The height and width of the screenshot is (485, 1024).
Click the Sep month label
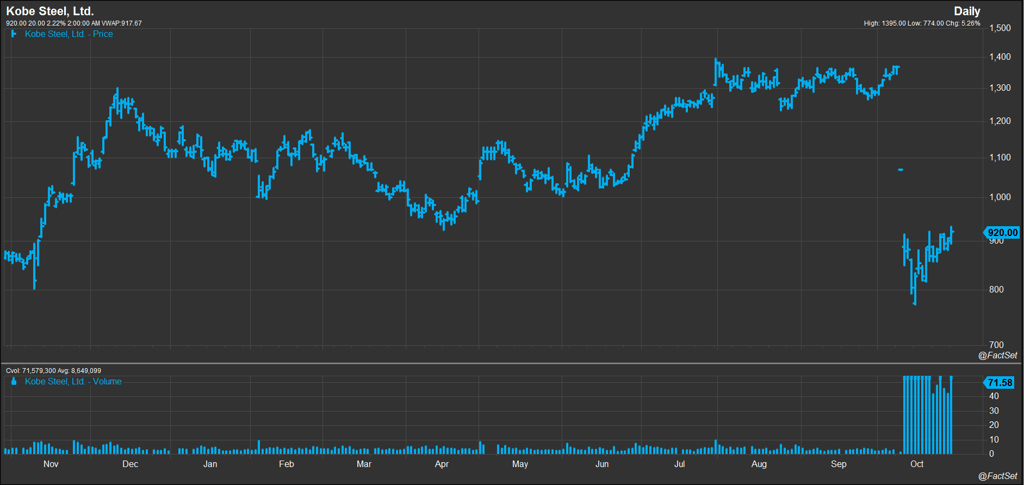[x=839, y=465]
